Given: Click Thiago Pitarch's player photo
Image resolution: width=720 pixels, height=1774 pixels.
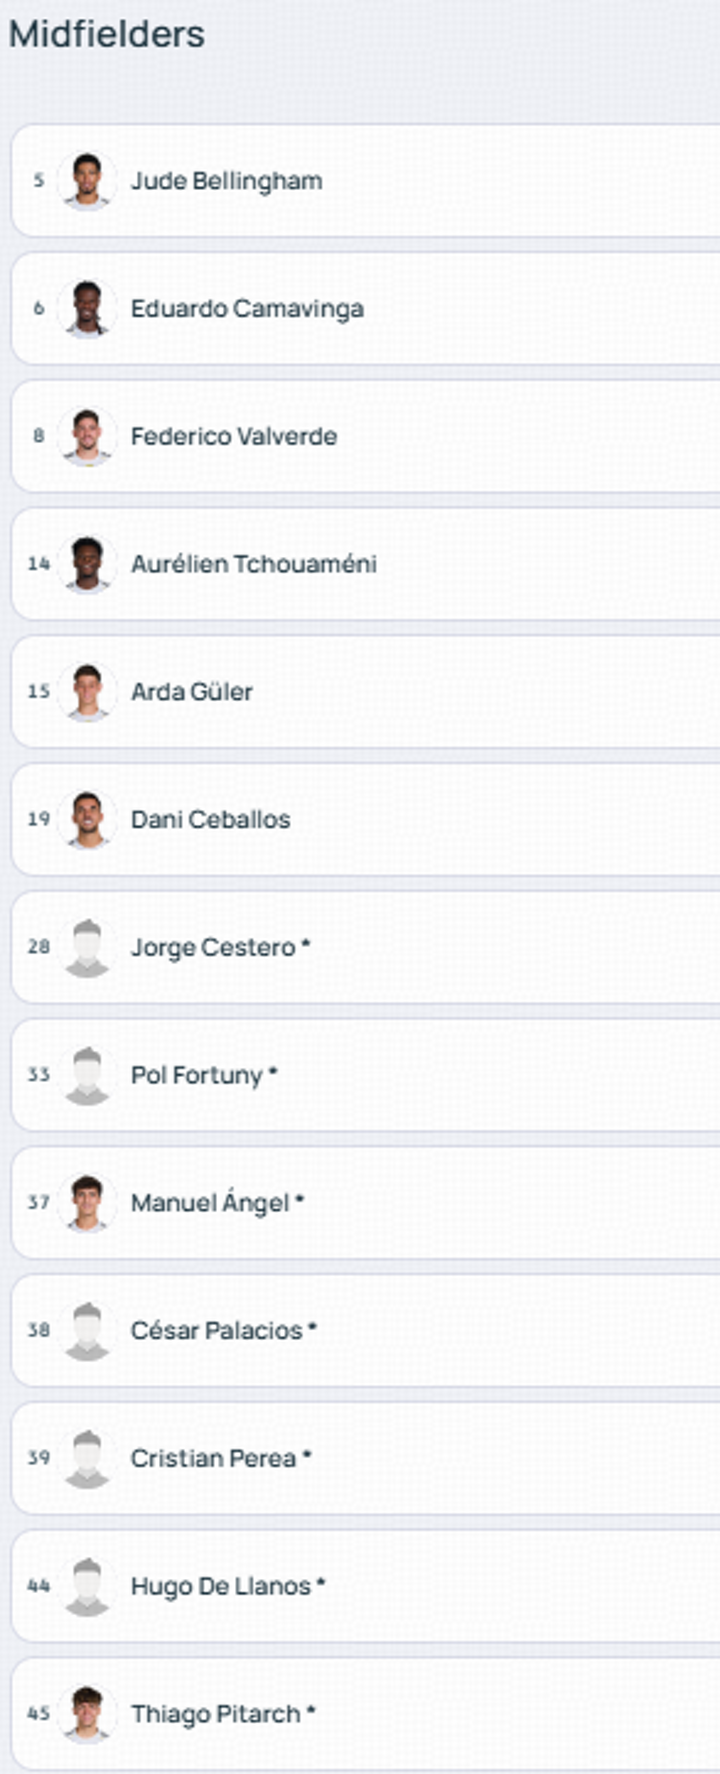Looking at the screenshot, I should (x=87, y=1714).
